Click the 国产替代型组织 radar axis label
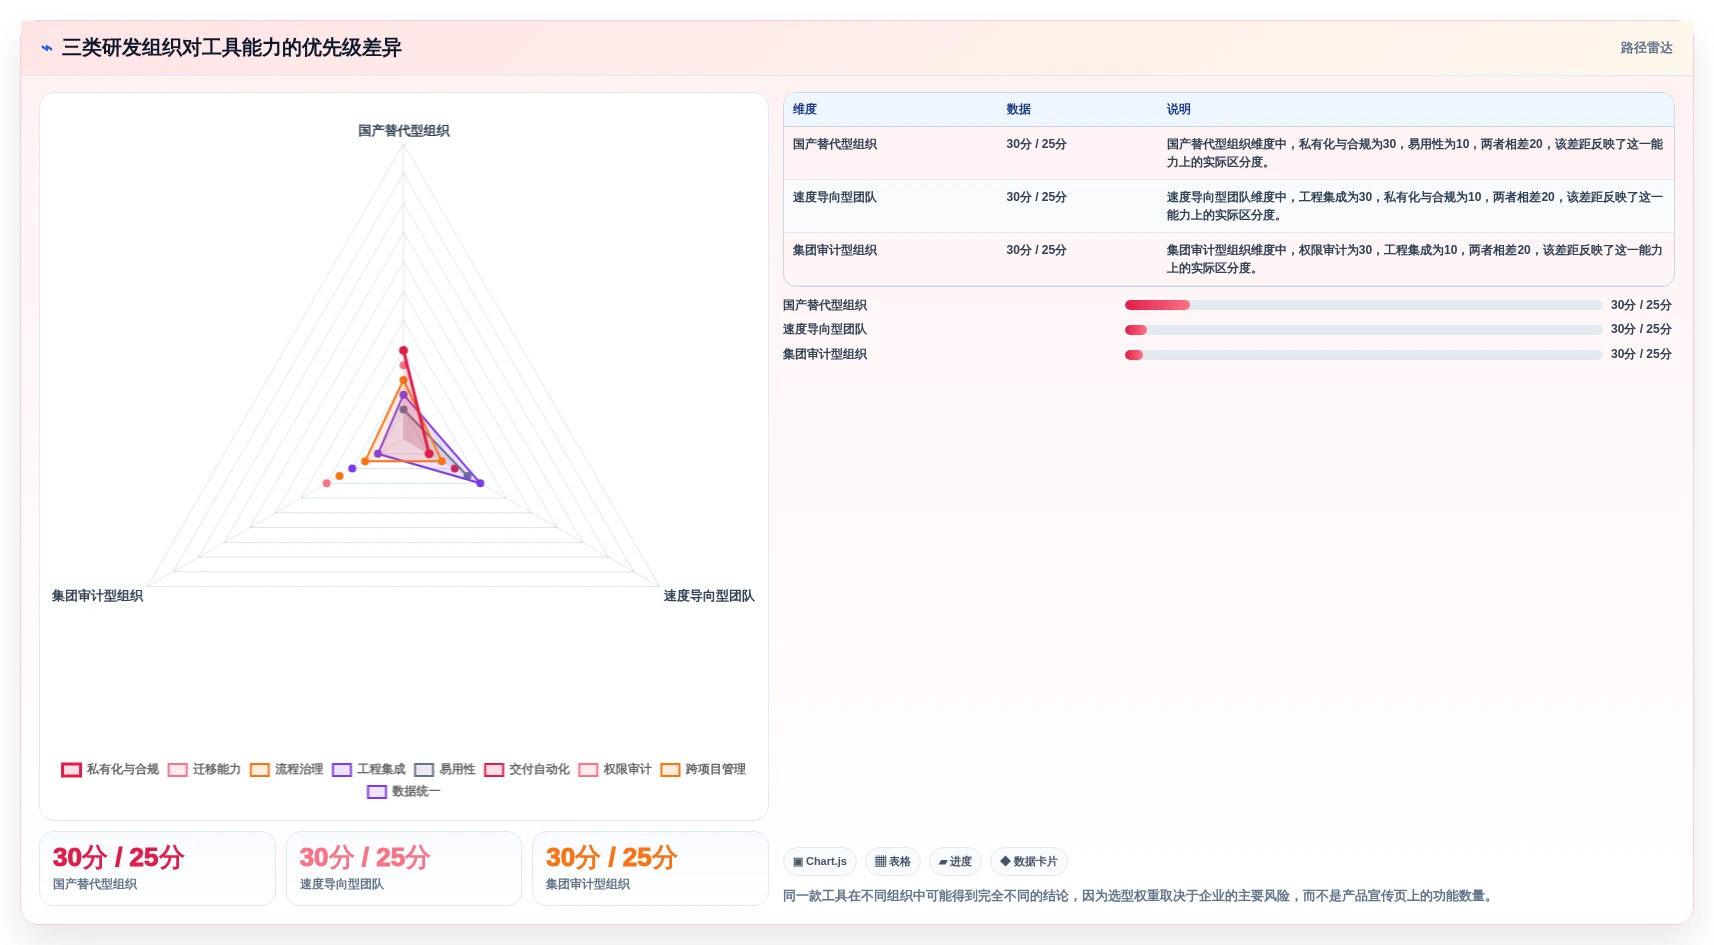The width and height of the screenshot is (1714, 945). [x=404, y=131]
